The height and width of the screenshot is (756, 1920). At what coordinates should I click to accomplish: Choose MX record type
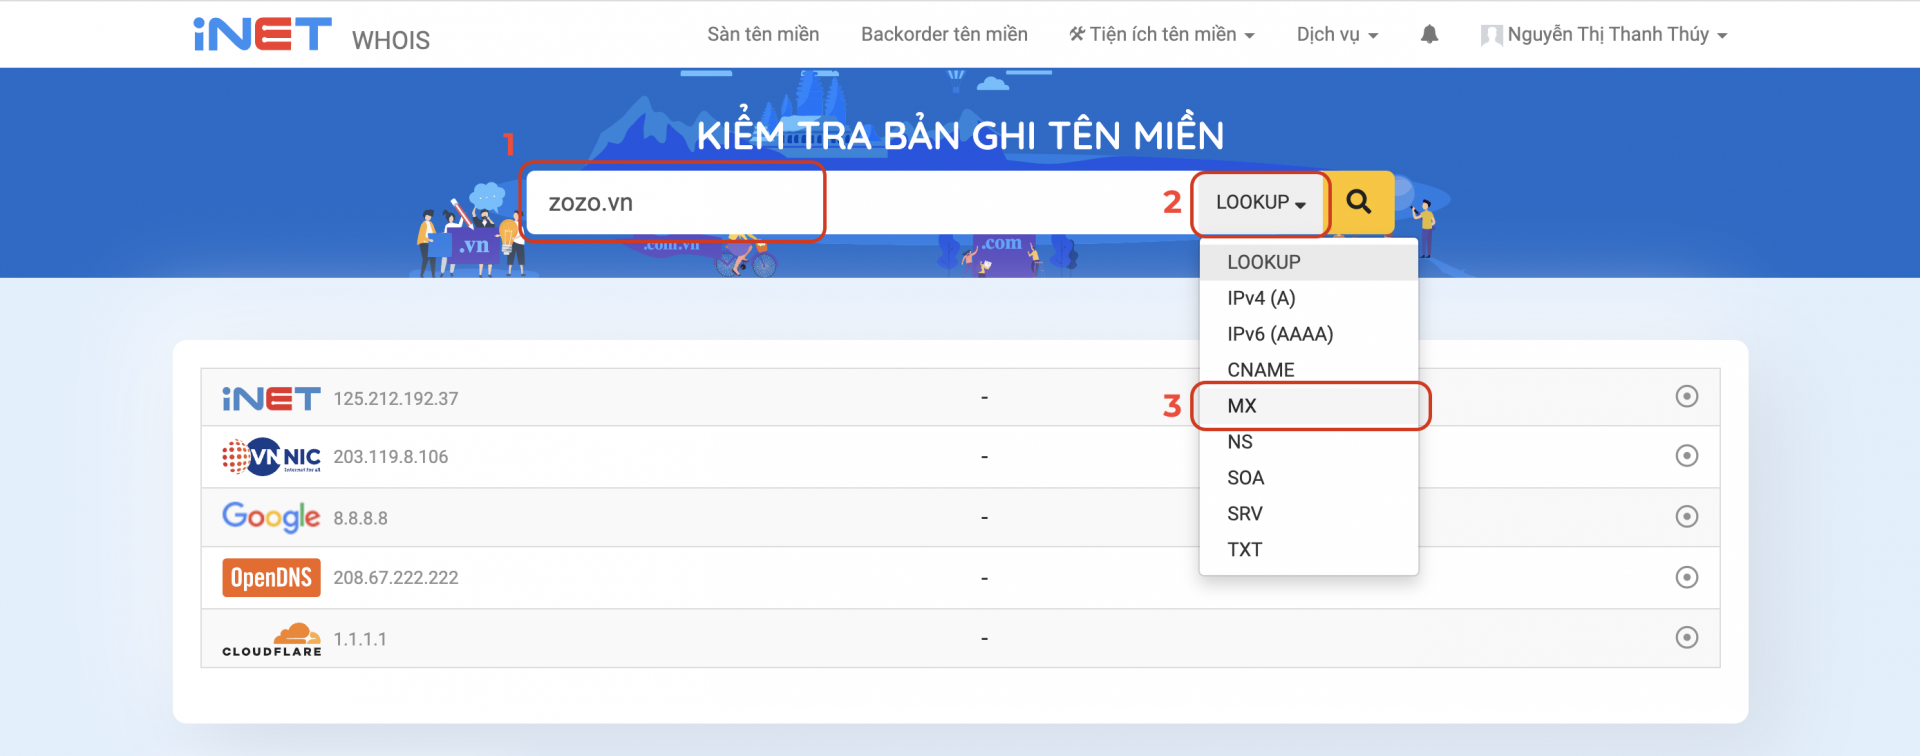[1308, 406]
